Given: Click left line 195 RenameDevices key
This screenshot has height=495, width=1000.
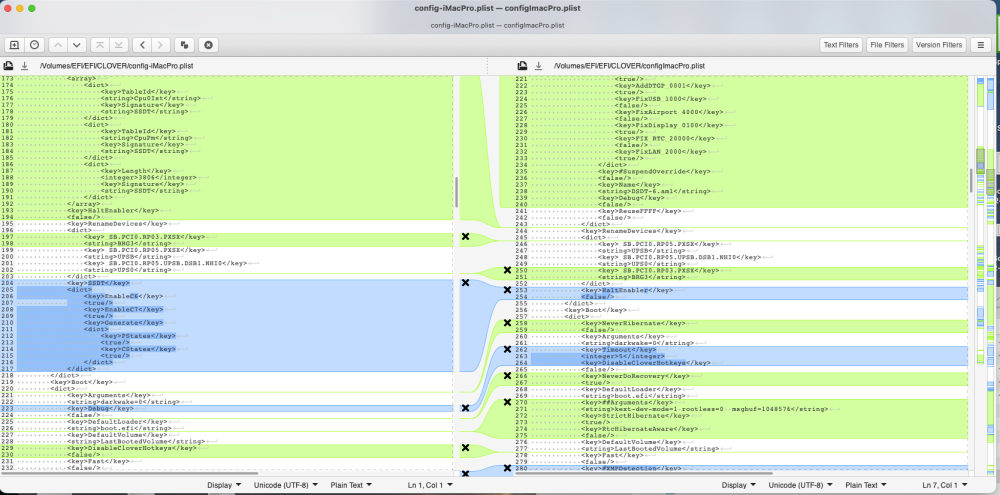Looking at the screenshot, I should 117,224.
